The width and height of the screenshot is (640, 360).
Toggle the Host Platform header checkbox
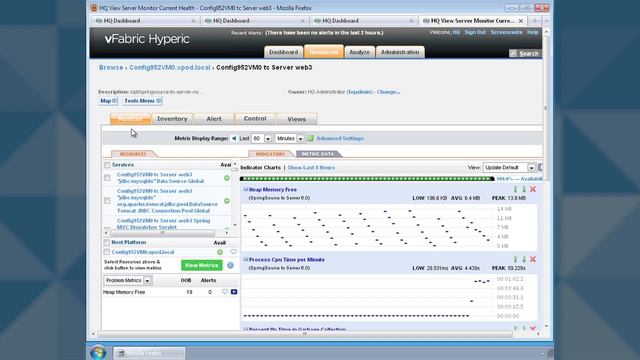coord(107,242)
